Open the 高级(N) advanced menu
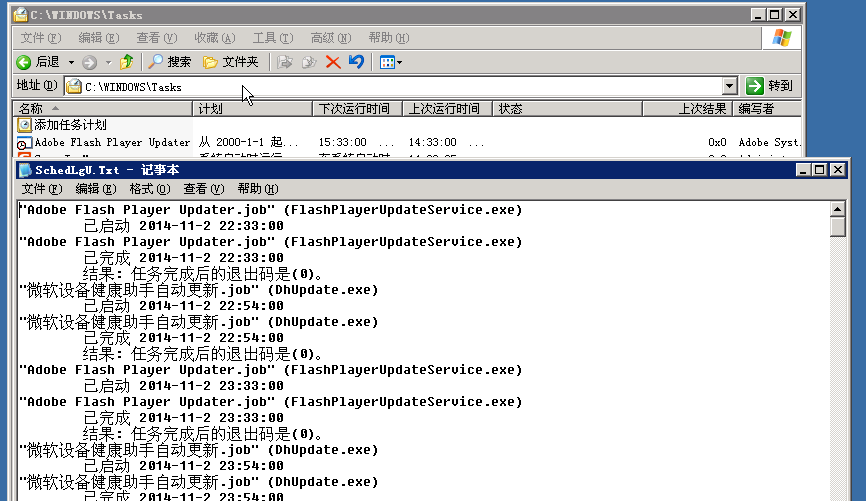The height and width of the screenshot is (501, 866). (331, 38)
